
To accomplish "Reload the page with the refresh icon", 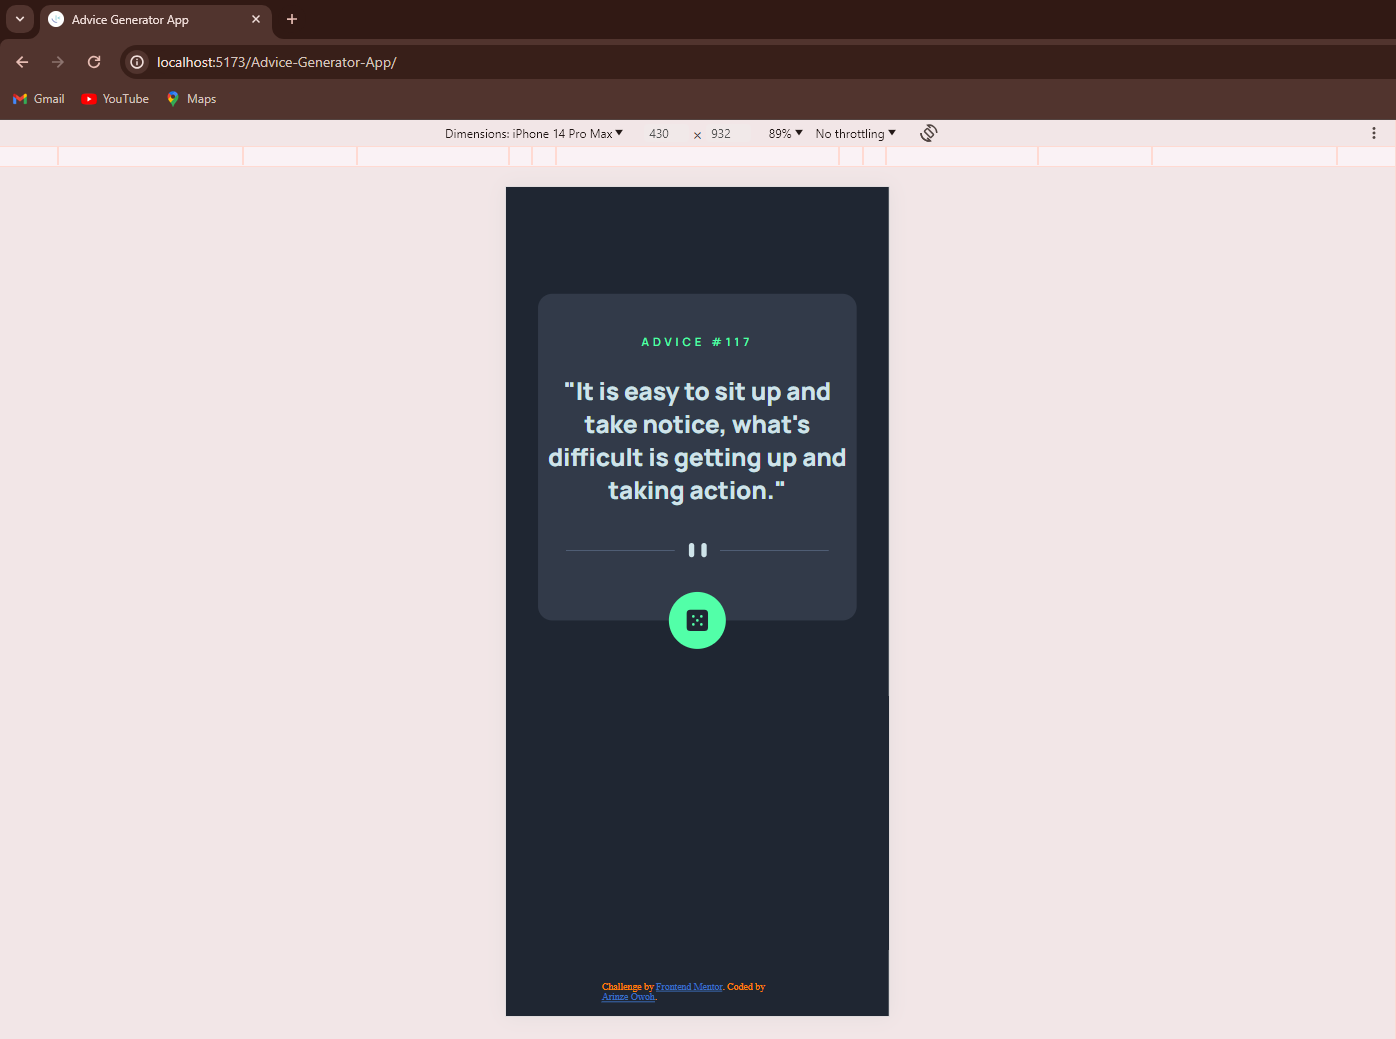I will 94,62.
